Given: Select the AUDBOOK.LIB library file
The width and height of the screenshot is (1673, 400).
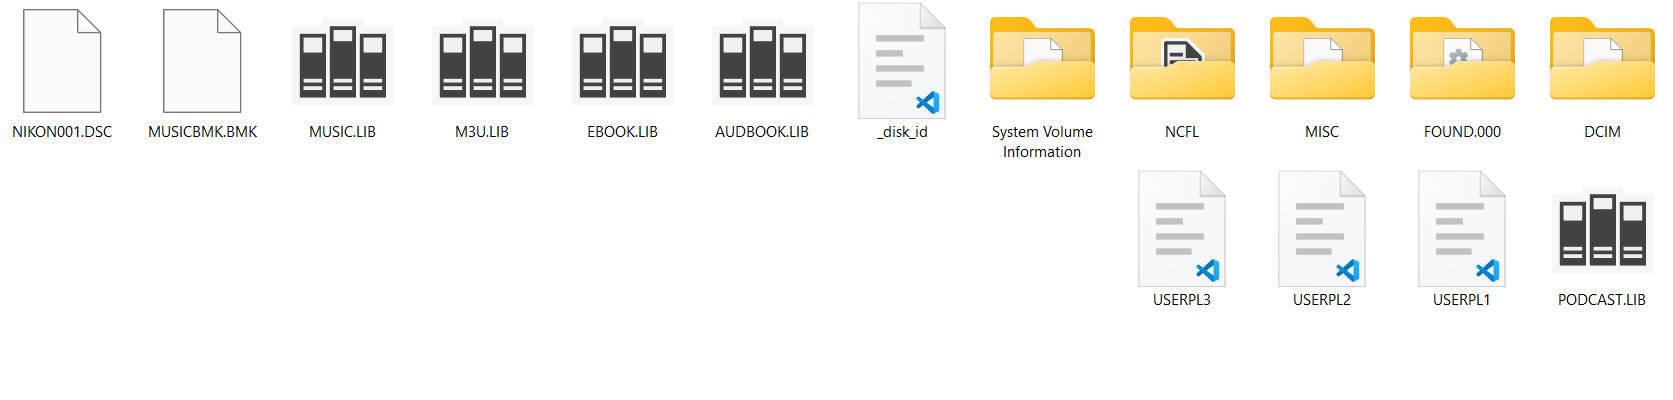Looking at the screenshot, I should tap(762, 65).
